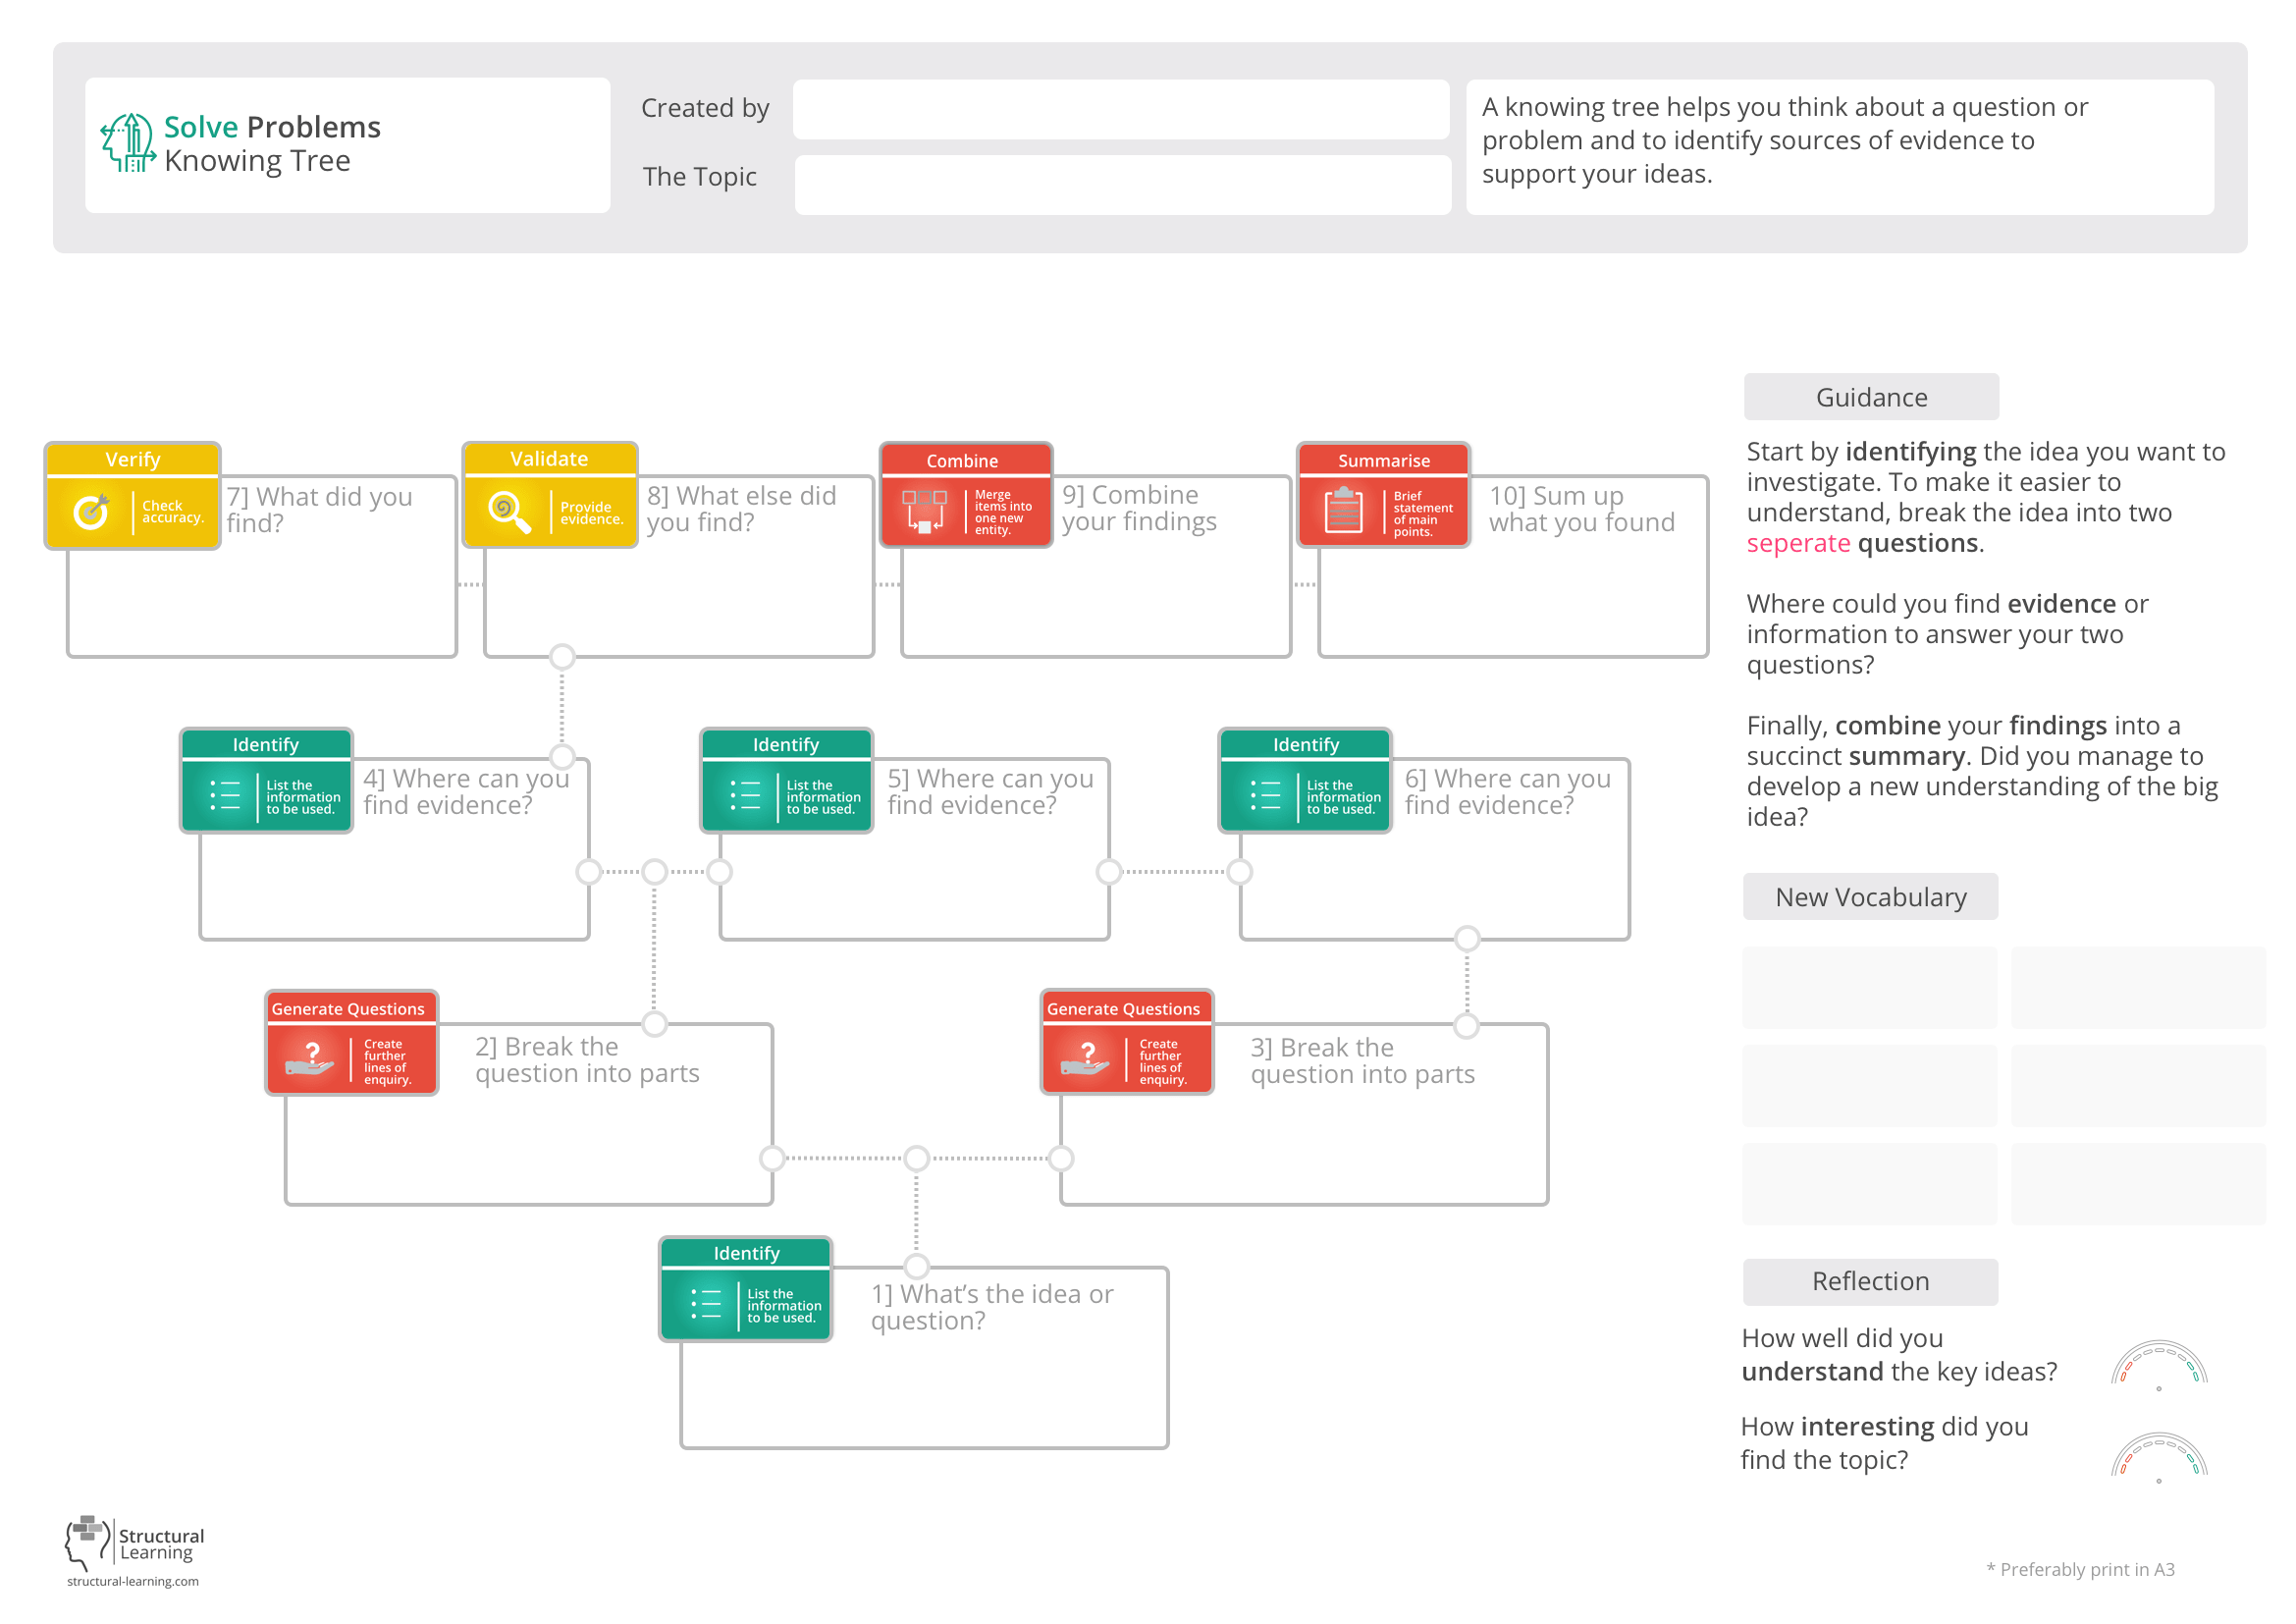Expand the Reflection section
The width and height of the screenshot is (2296, 1624).
point(1869,1281)
